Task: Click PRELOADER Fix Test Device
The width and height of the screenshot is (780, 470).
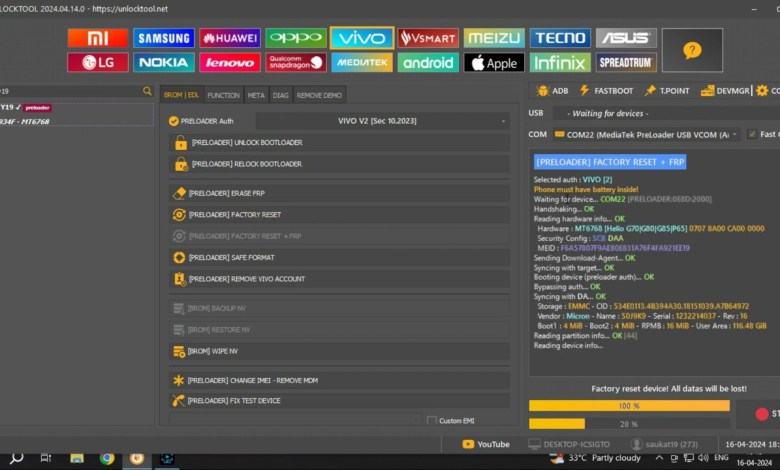Action: pyautogui.click(x=339, y=400)
